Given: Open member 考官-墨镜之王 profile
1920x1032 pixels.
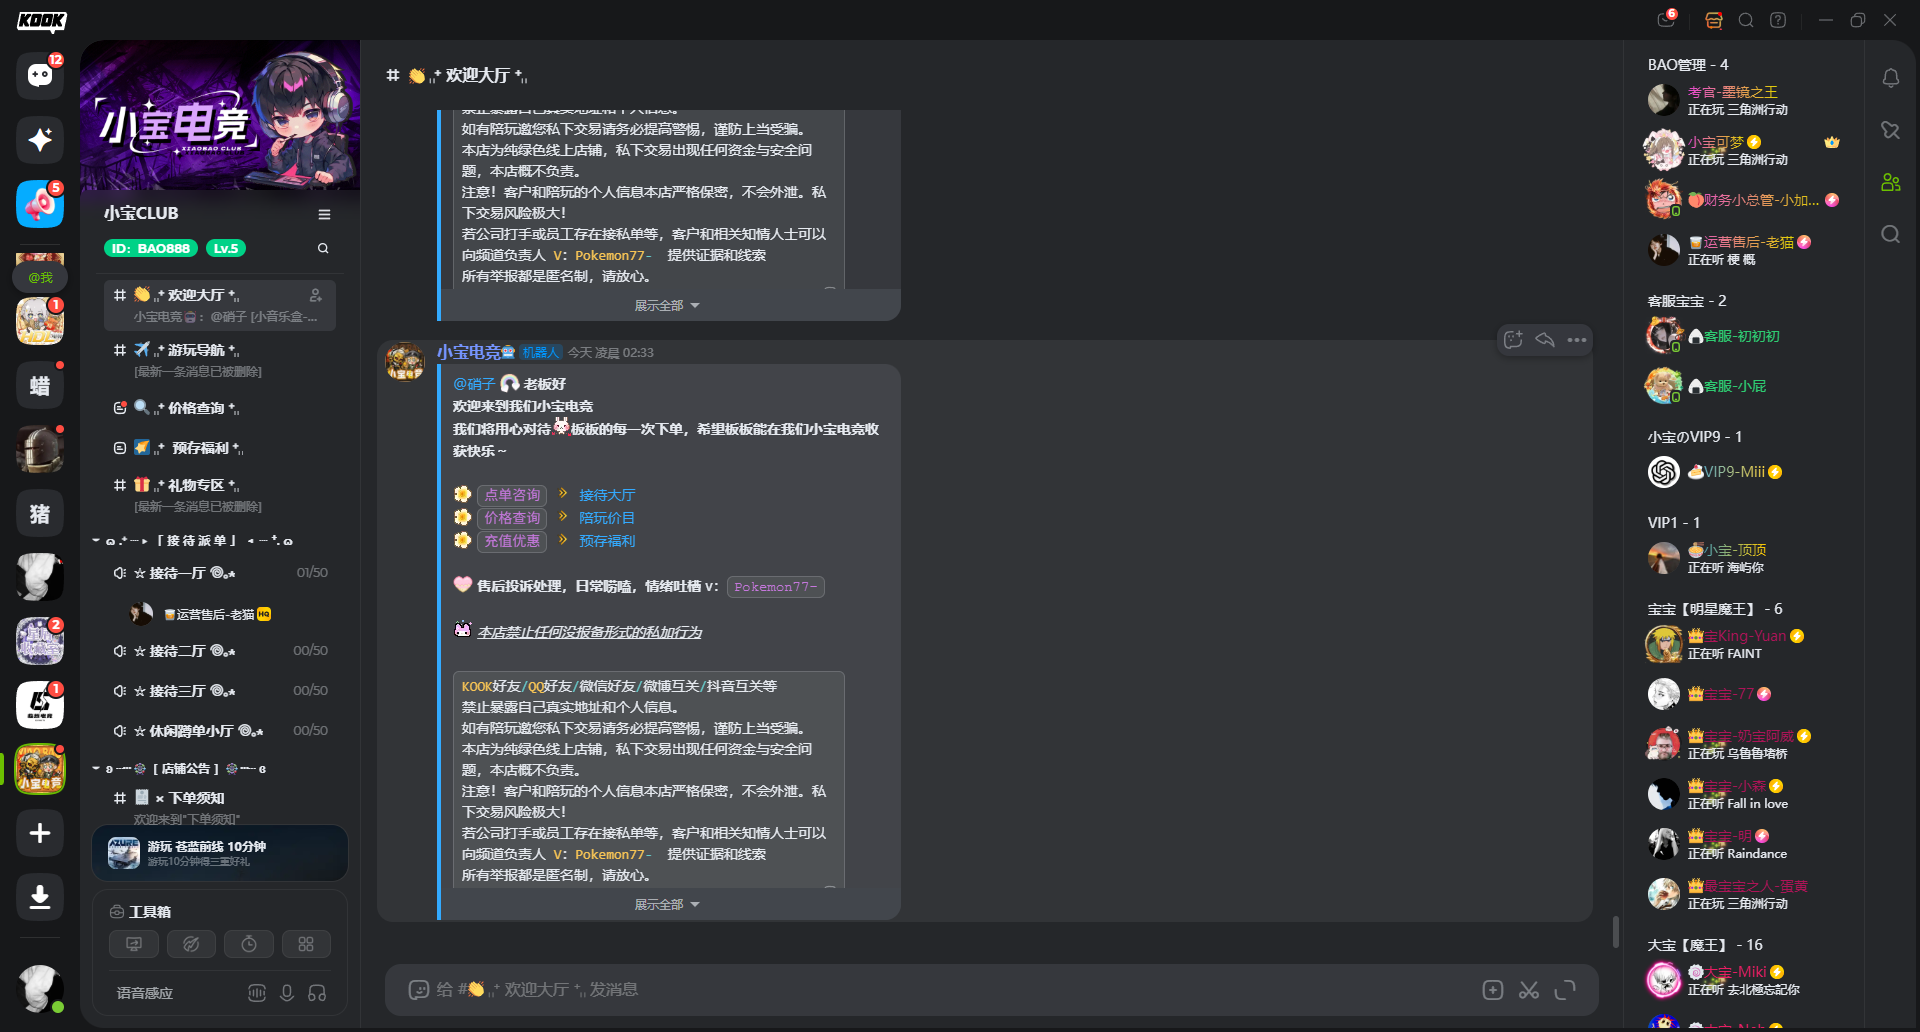Looking at the screenshot, I should [1744, 100].
